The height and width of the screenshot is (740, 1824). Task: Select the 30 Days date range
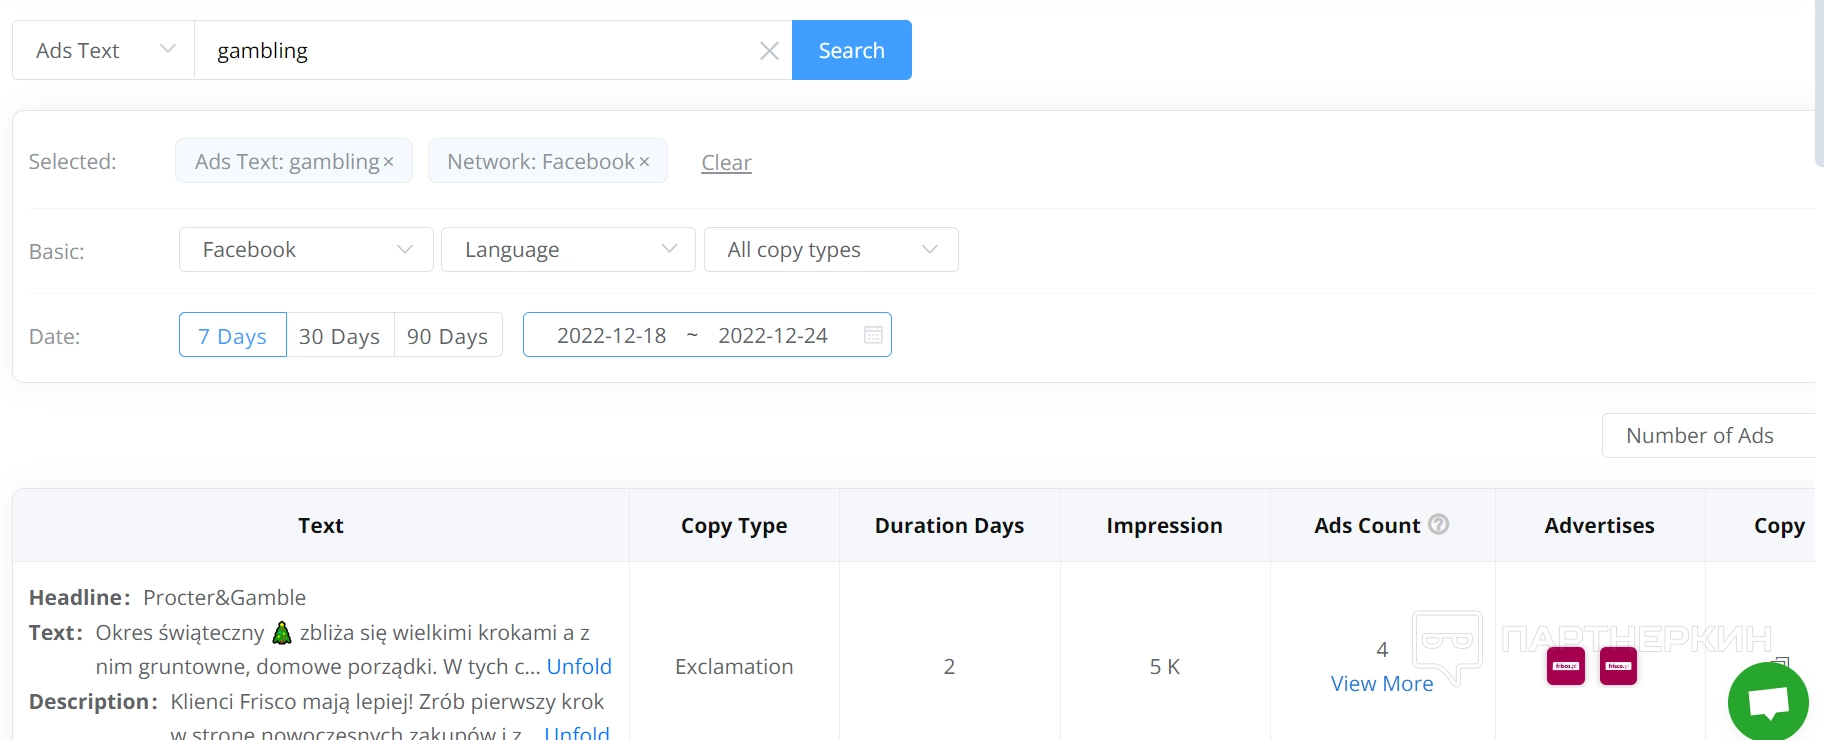click(340, 336)
